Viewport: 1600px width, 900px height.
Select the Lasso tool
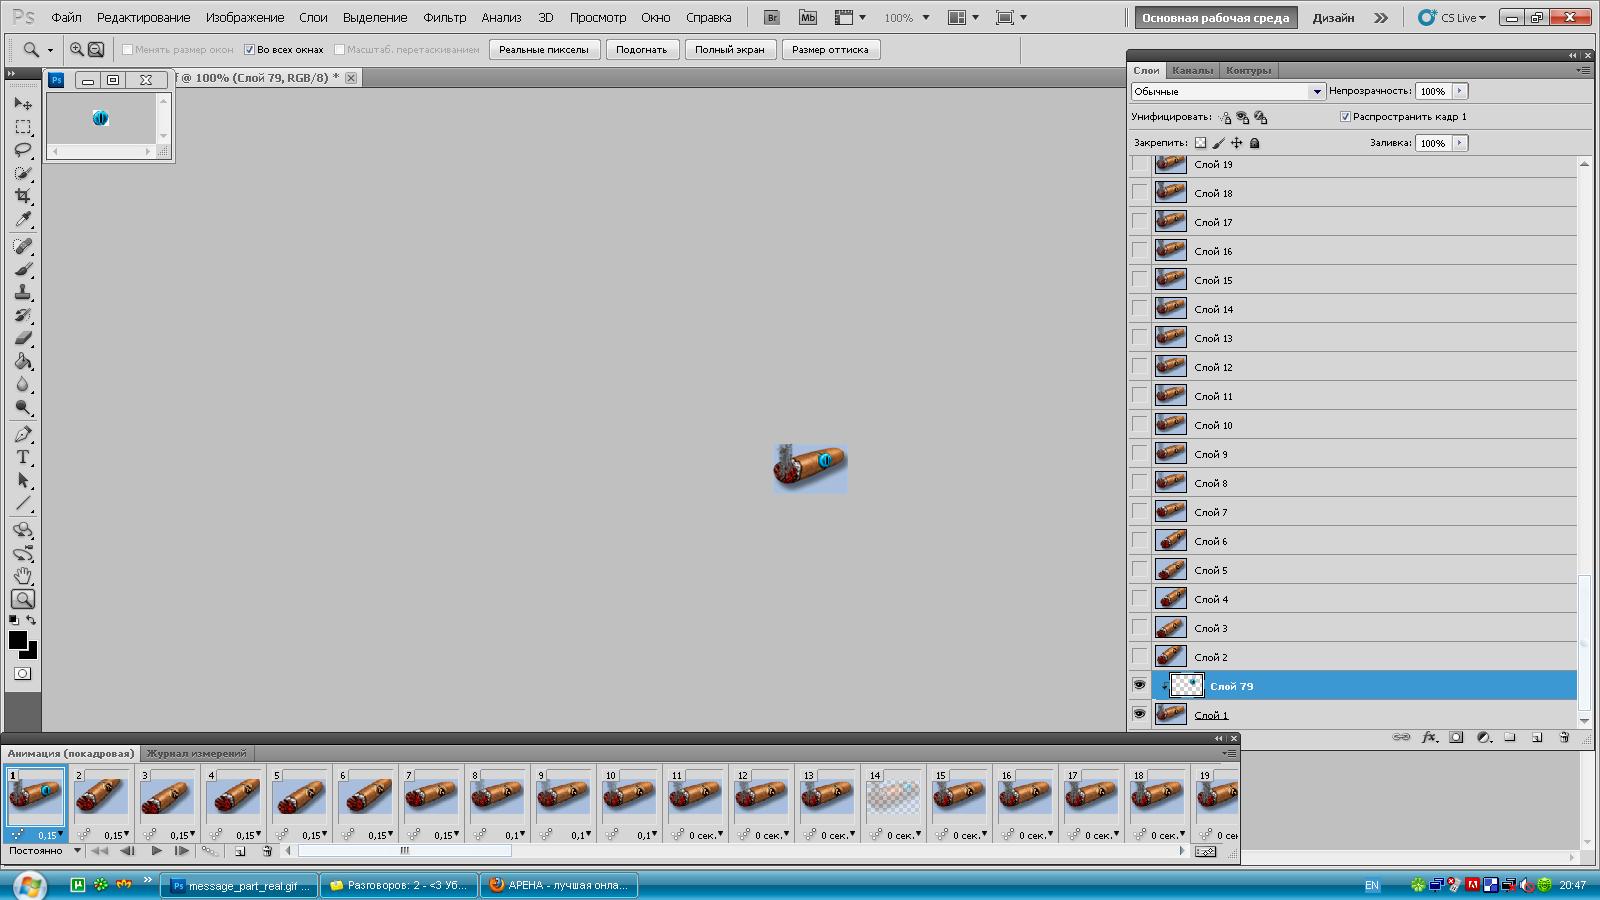click(x=23, y=150)
